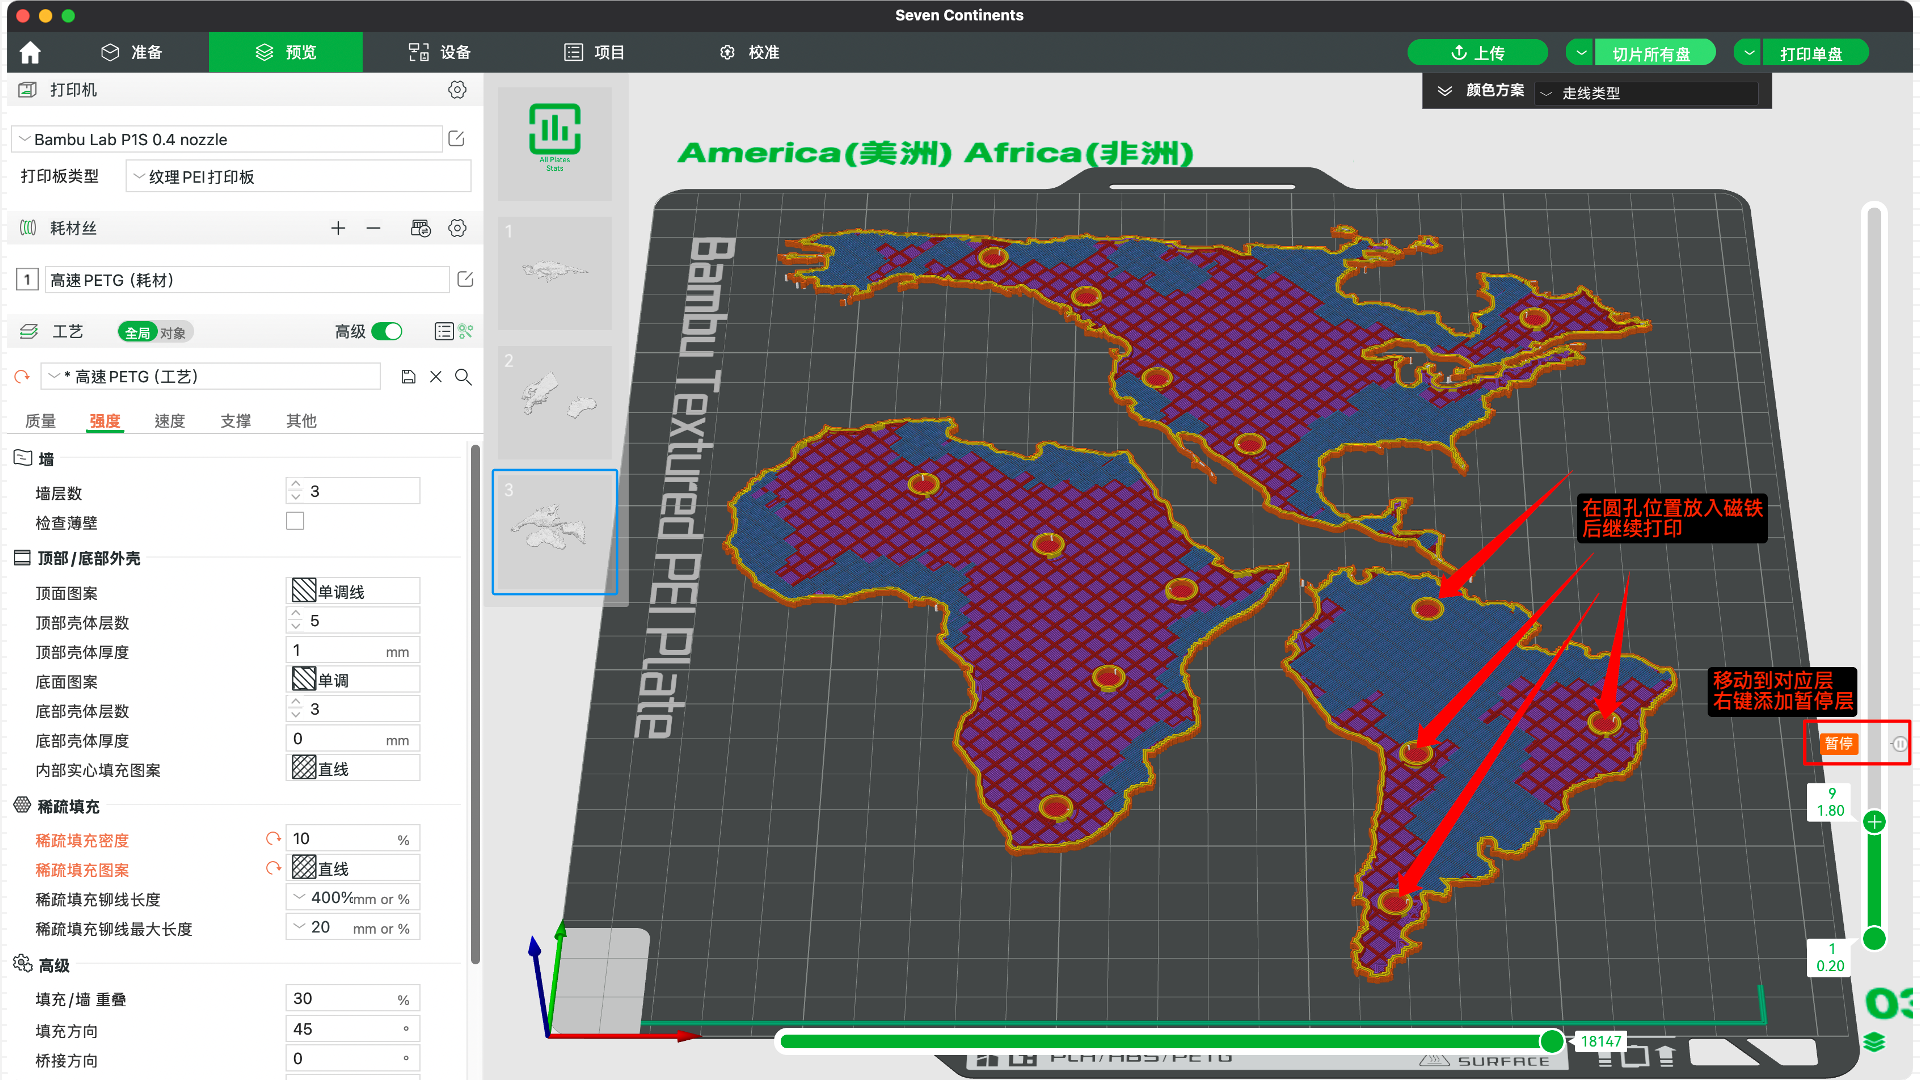Switch process scope to 对象
The width and height of the screenshot is (1920, 1080).
(x=174, y=332)
